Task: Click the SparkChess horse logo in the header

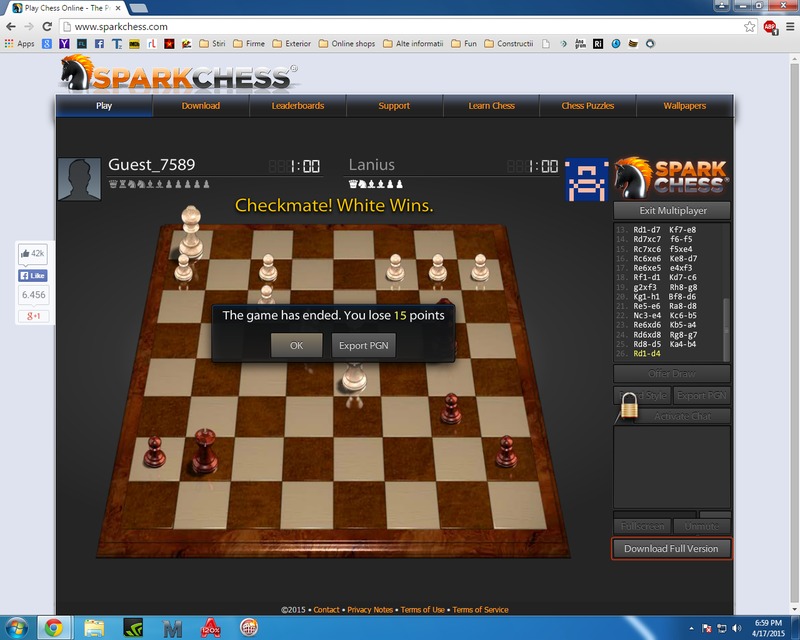Action: 179,75
